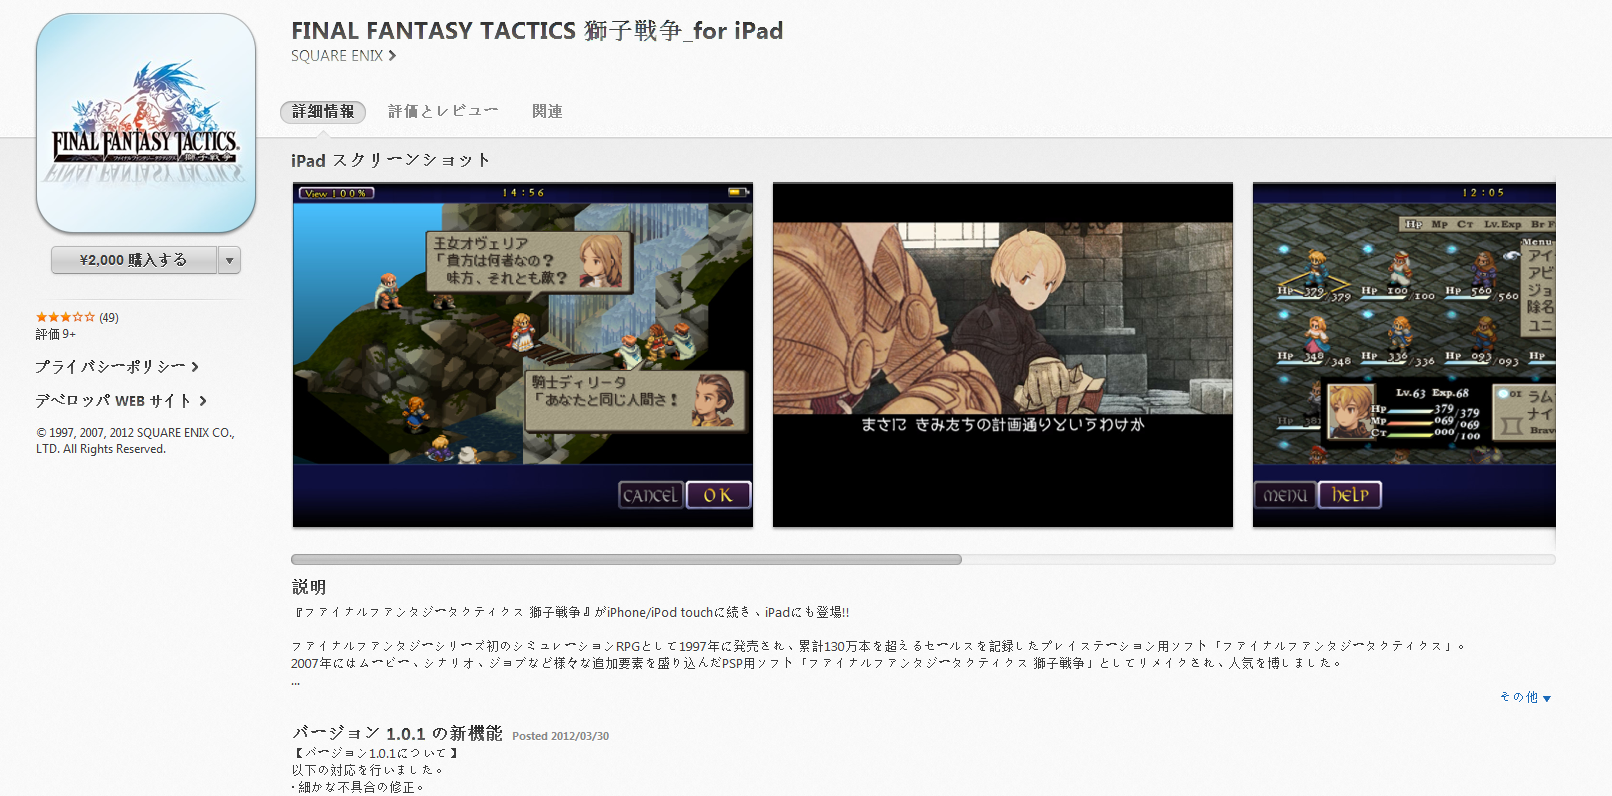Click the star rating with 49 reviews
The image size is (1612, 796).
[77, 317]
